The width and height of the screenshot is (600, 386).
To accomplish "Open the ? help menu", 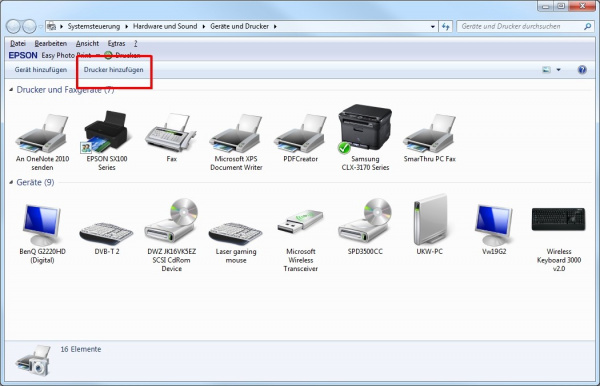I will click(x=135, y=43).
